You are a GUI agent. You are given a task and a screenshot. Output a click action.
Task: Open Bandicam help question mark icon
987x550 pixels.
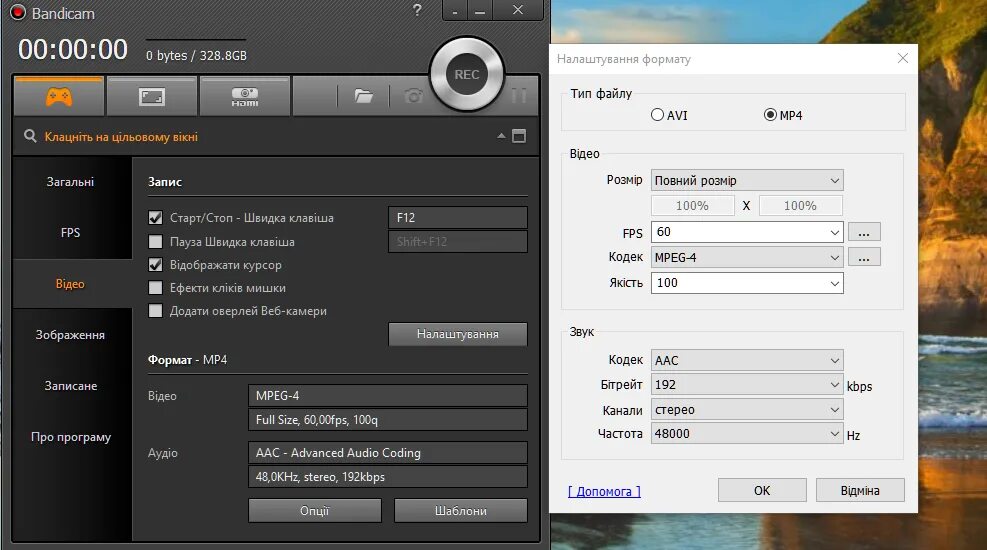417,10
